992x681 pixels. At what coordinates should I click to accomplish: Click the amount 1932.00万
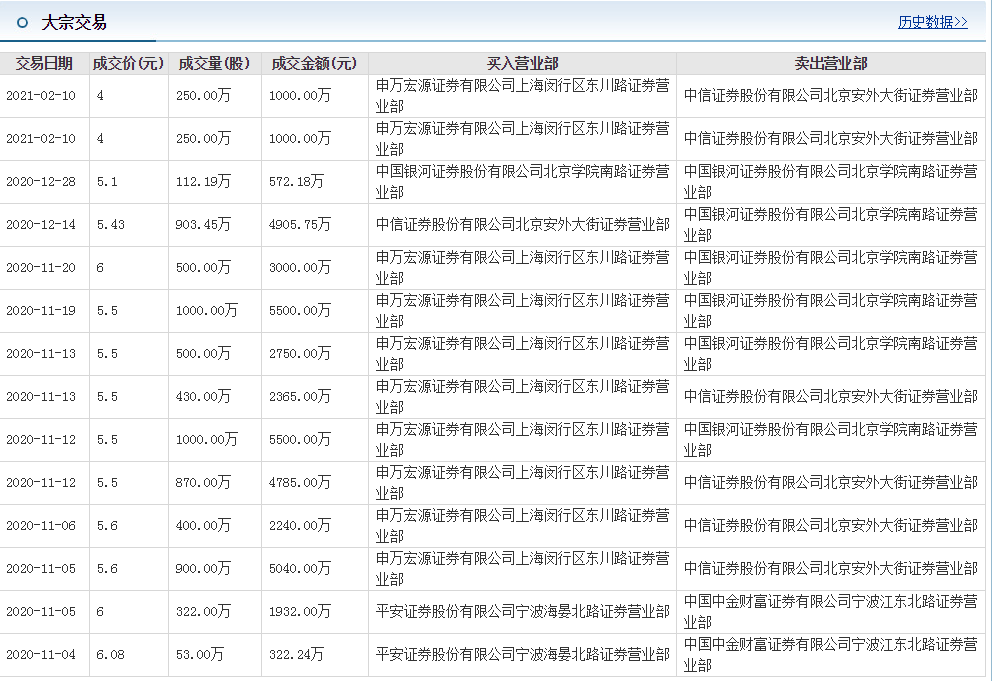300,612
